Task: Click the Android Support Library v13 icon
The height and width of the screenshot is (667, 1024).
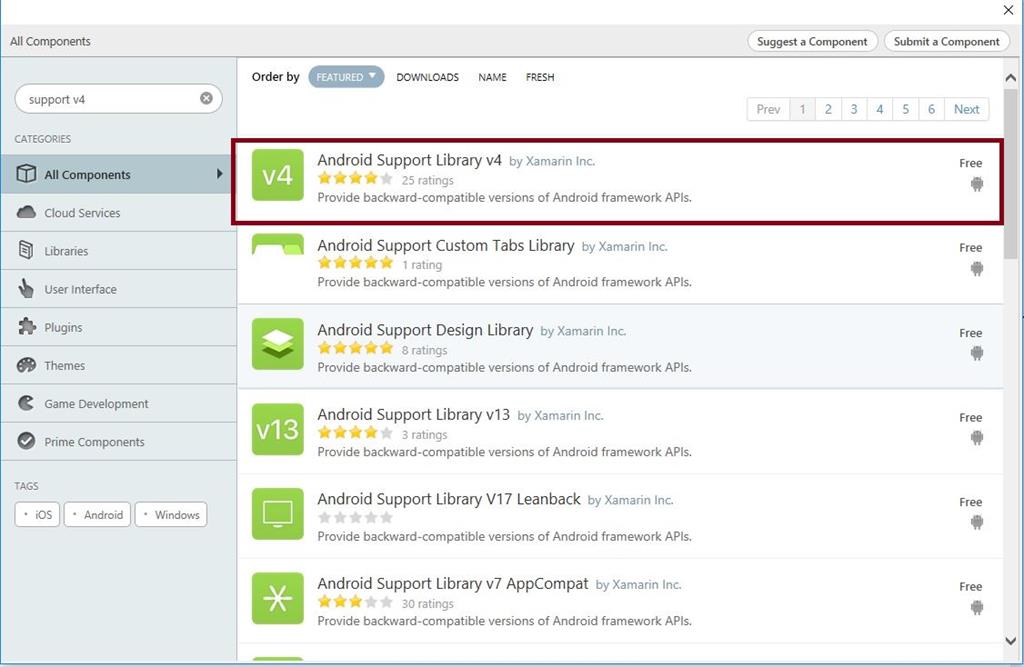Action: click(x=278, y=429)
